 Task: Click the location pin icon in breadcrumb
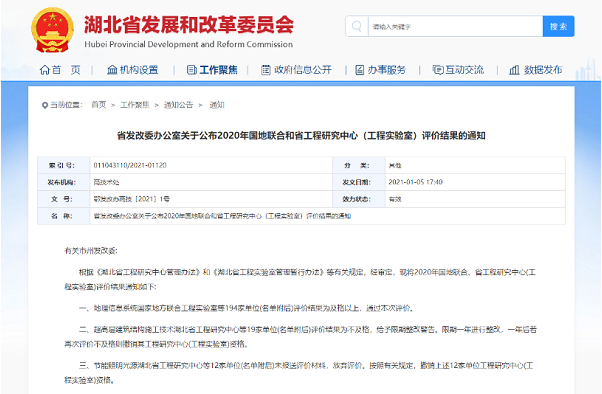(45, 105)
